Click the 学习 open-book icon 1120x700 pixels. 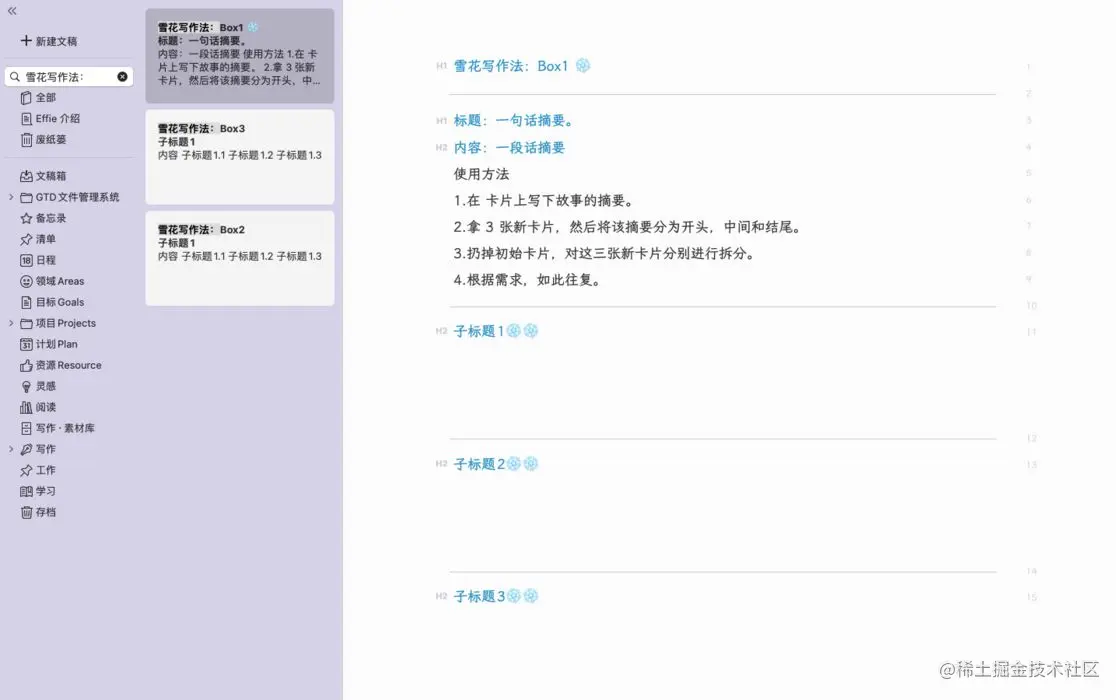coord(26,491)
